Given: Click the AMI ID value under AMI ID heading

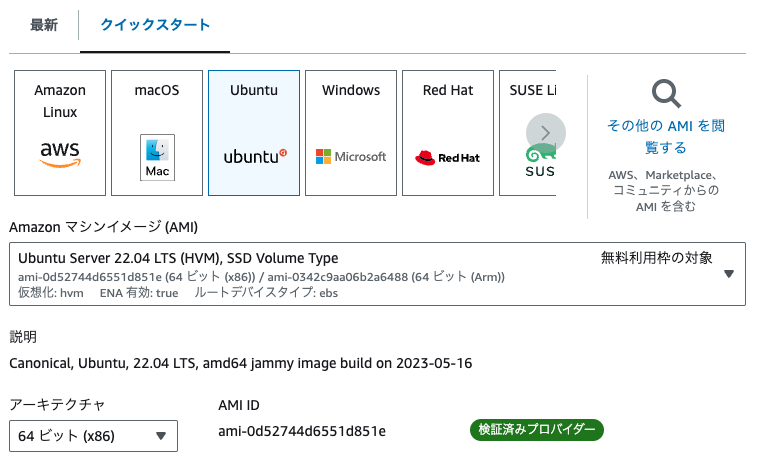Looking at the screenshot, I should click(302, 431).
